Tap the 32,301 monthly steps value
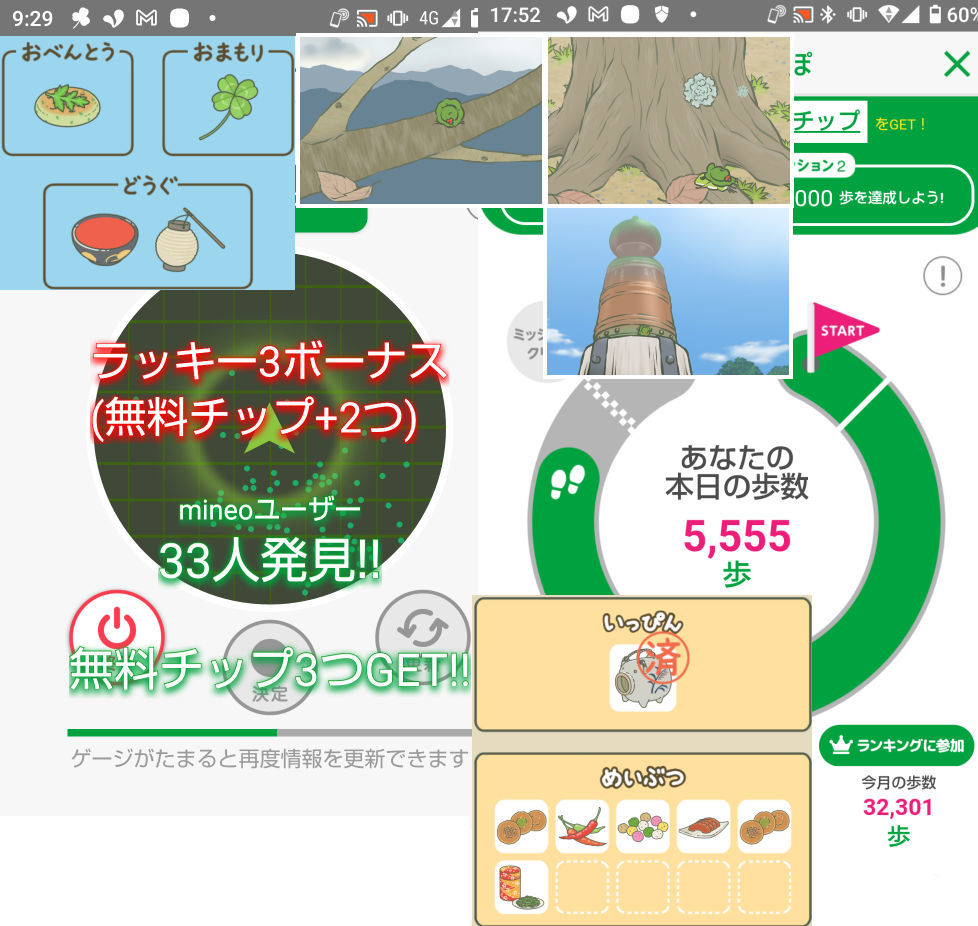This screenshot has width=978, height=926. click(x=898, y=808)
